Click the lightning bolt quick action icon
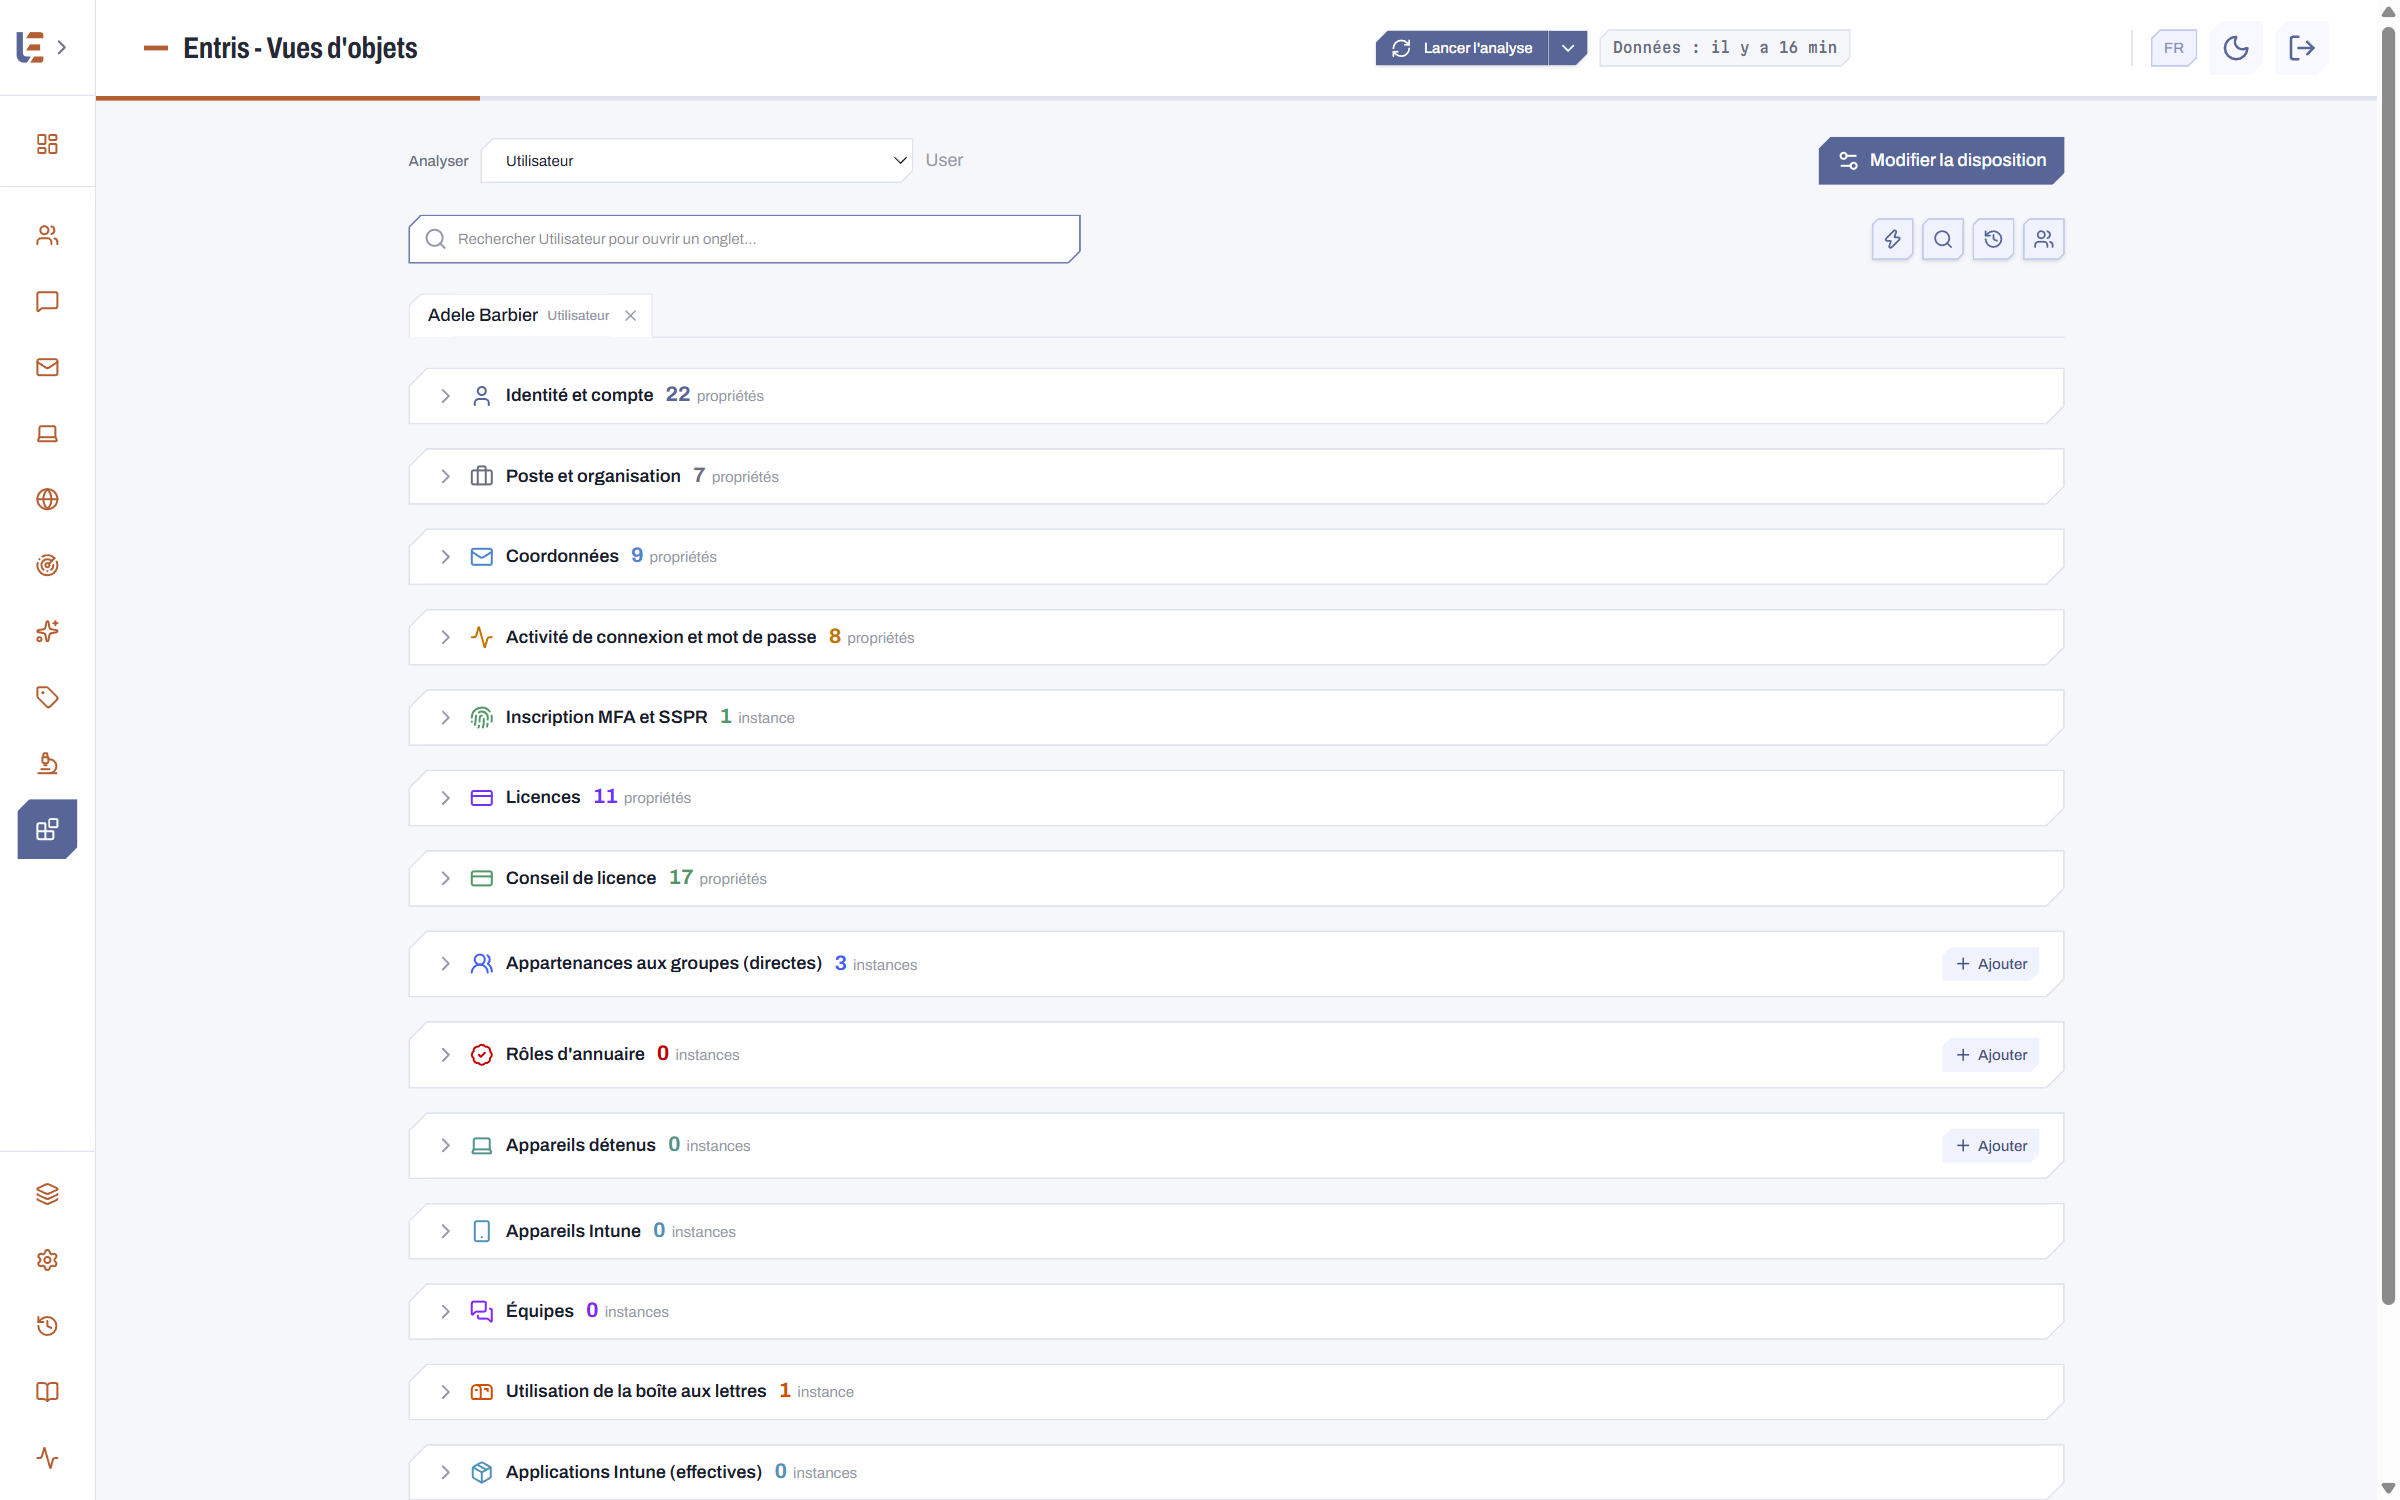2400x1500 pixels. 1892,239
